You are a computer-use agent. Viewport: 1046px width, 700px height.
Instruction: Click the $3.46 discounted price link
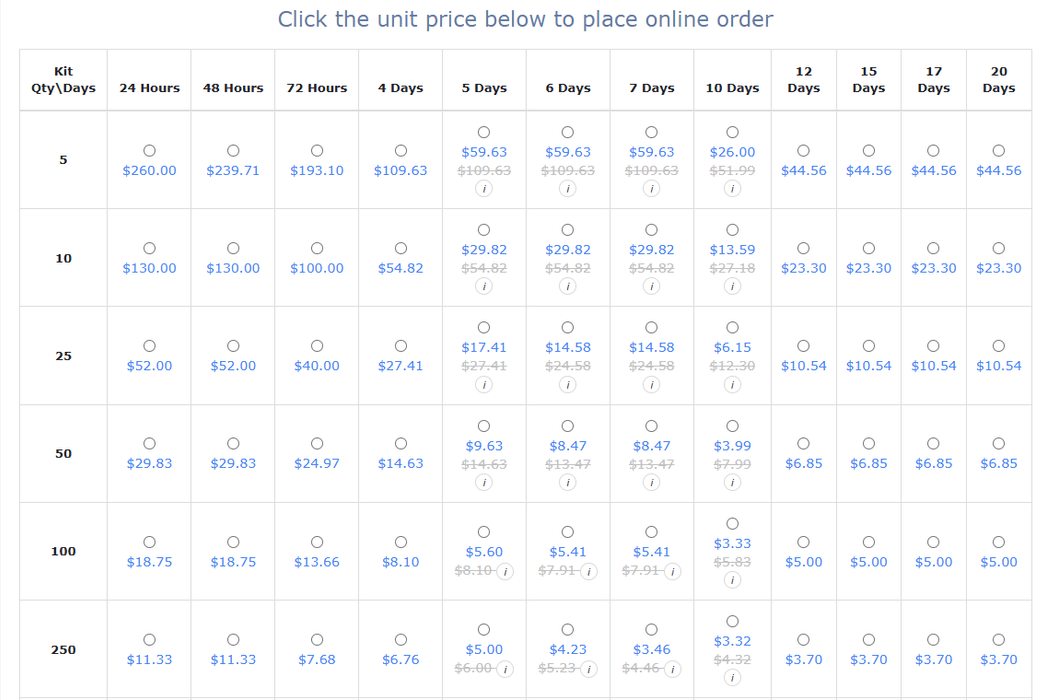(651, 649)
